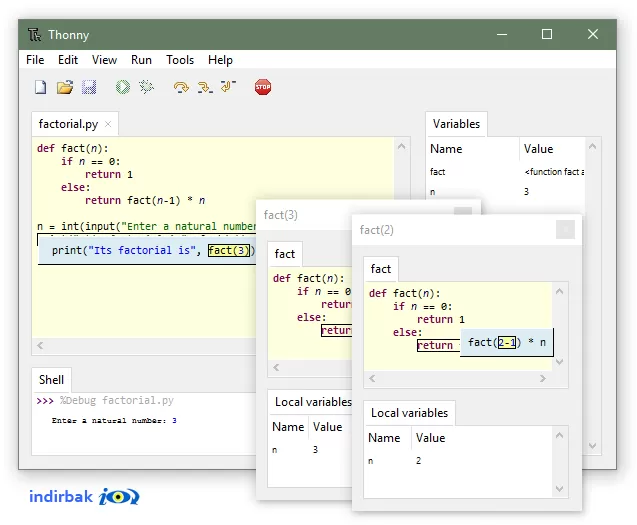Open the Run menu
The width and height of the screenshot is (637, 525).
141,60
